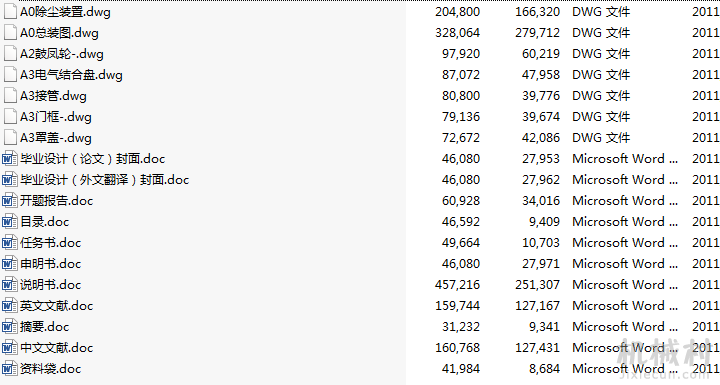720x385 pixels.
Task: Click 毕业设计（外文翻译）封面.doc file name
Action: point(104,180)
